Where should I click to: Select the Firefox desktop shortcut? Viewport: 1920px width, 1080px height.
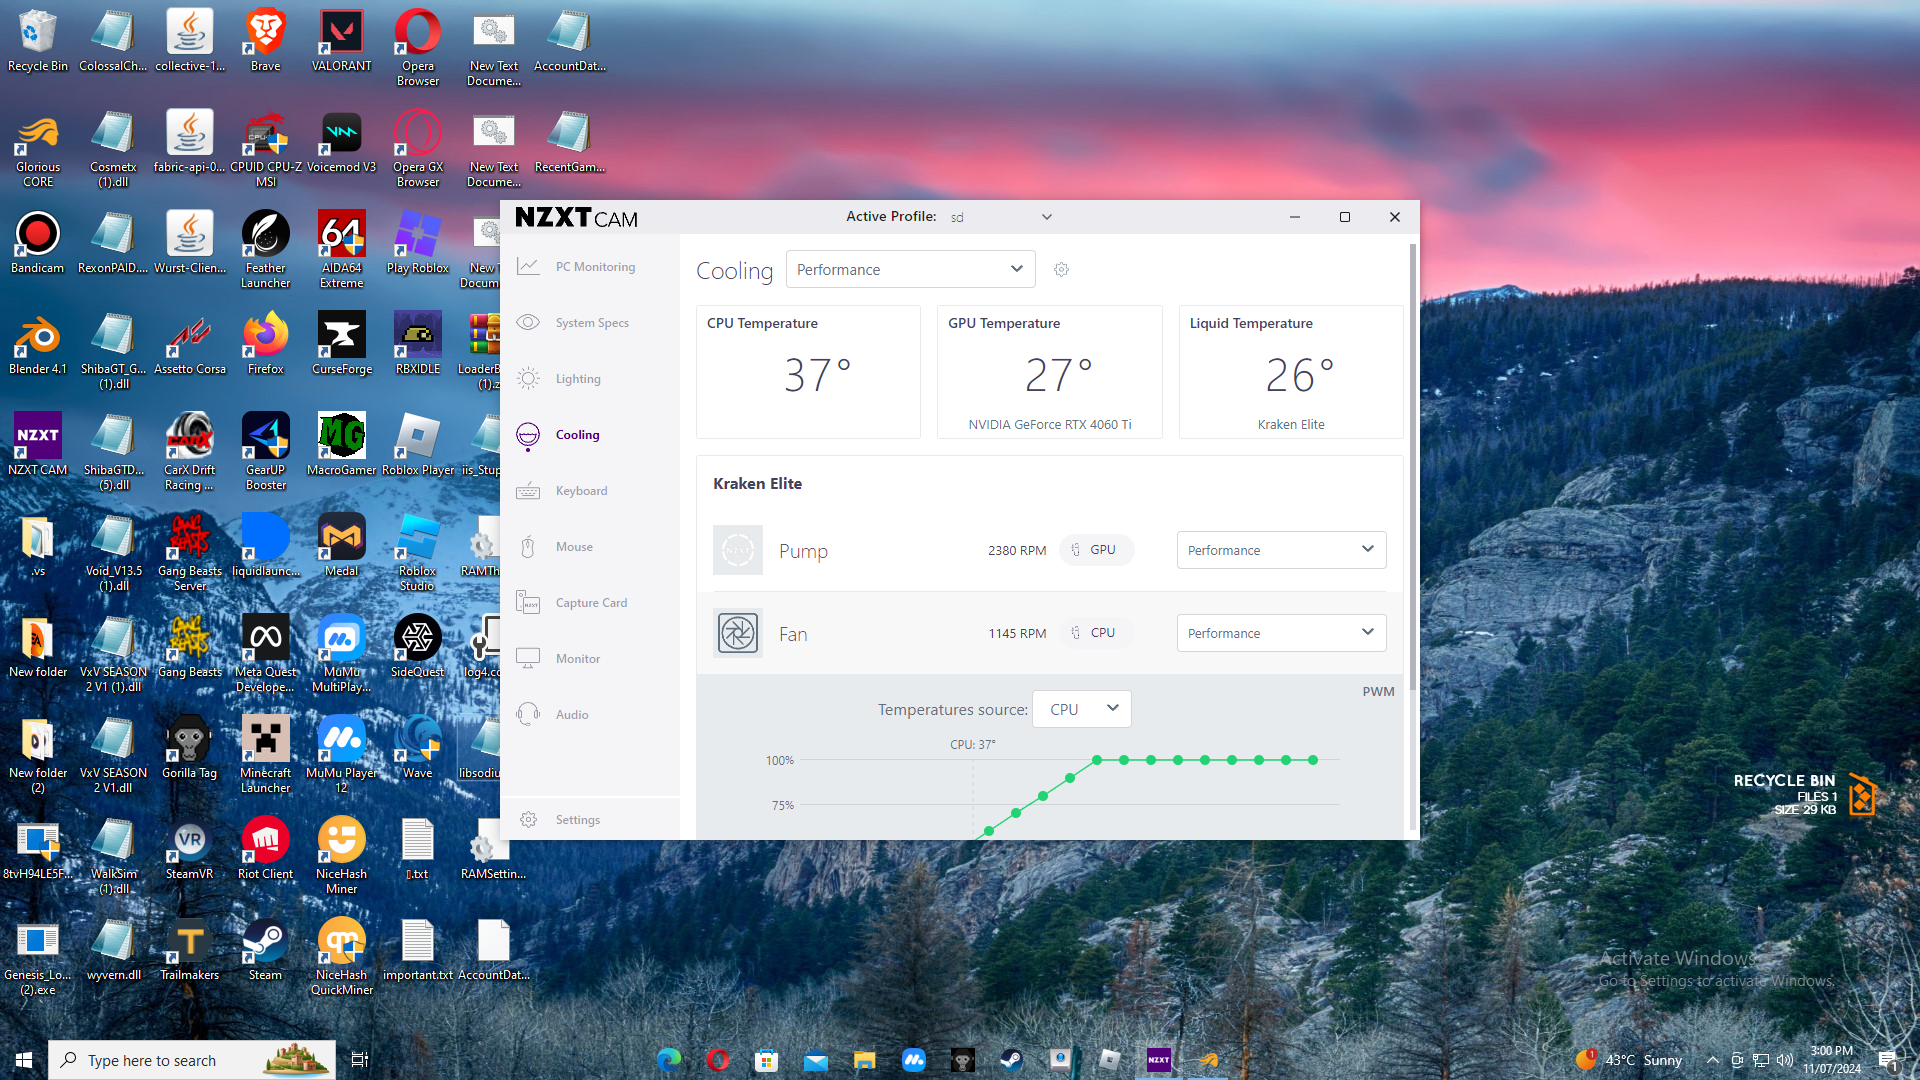click(266, 345)
